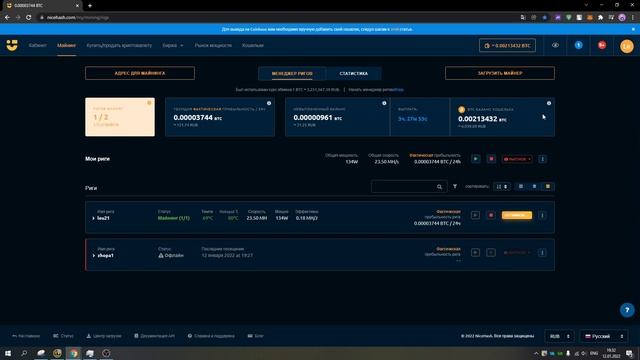This screenshot has height=360, width=640.
Task: Click the green mining status of rig leo21
Action: pos(174,218)
